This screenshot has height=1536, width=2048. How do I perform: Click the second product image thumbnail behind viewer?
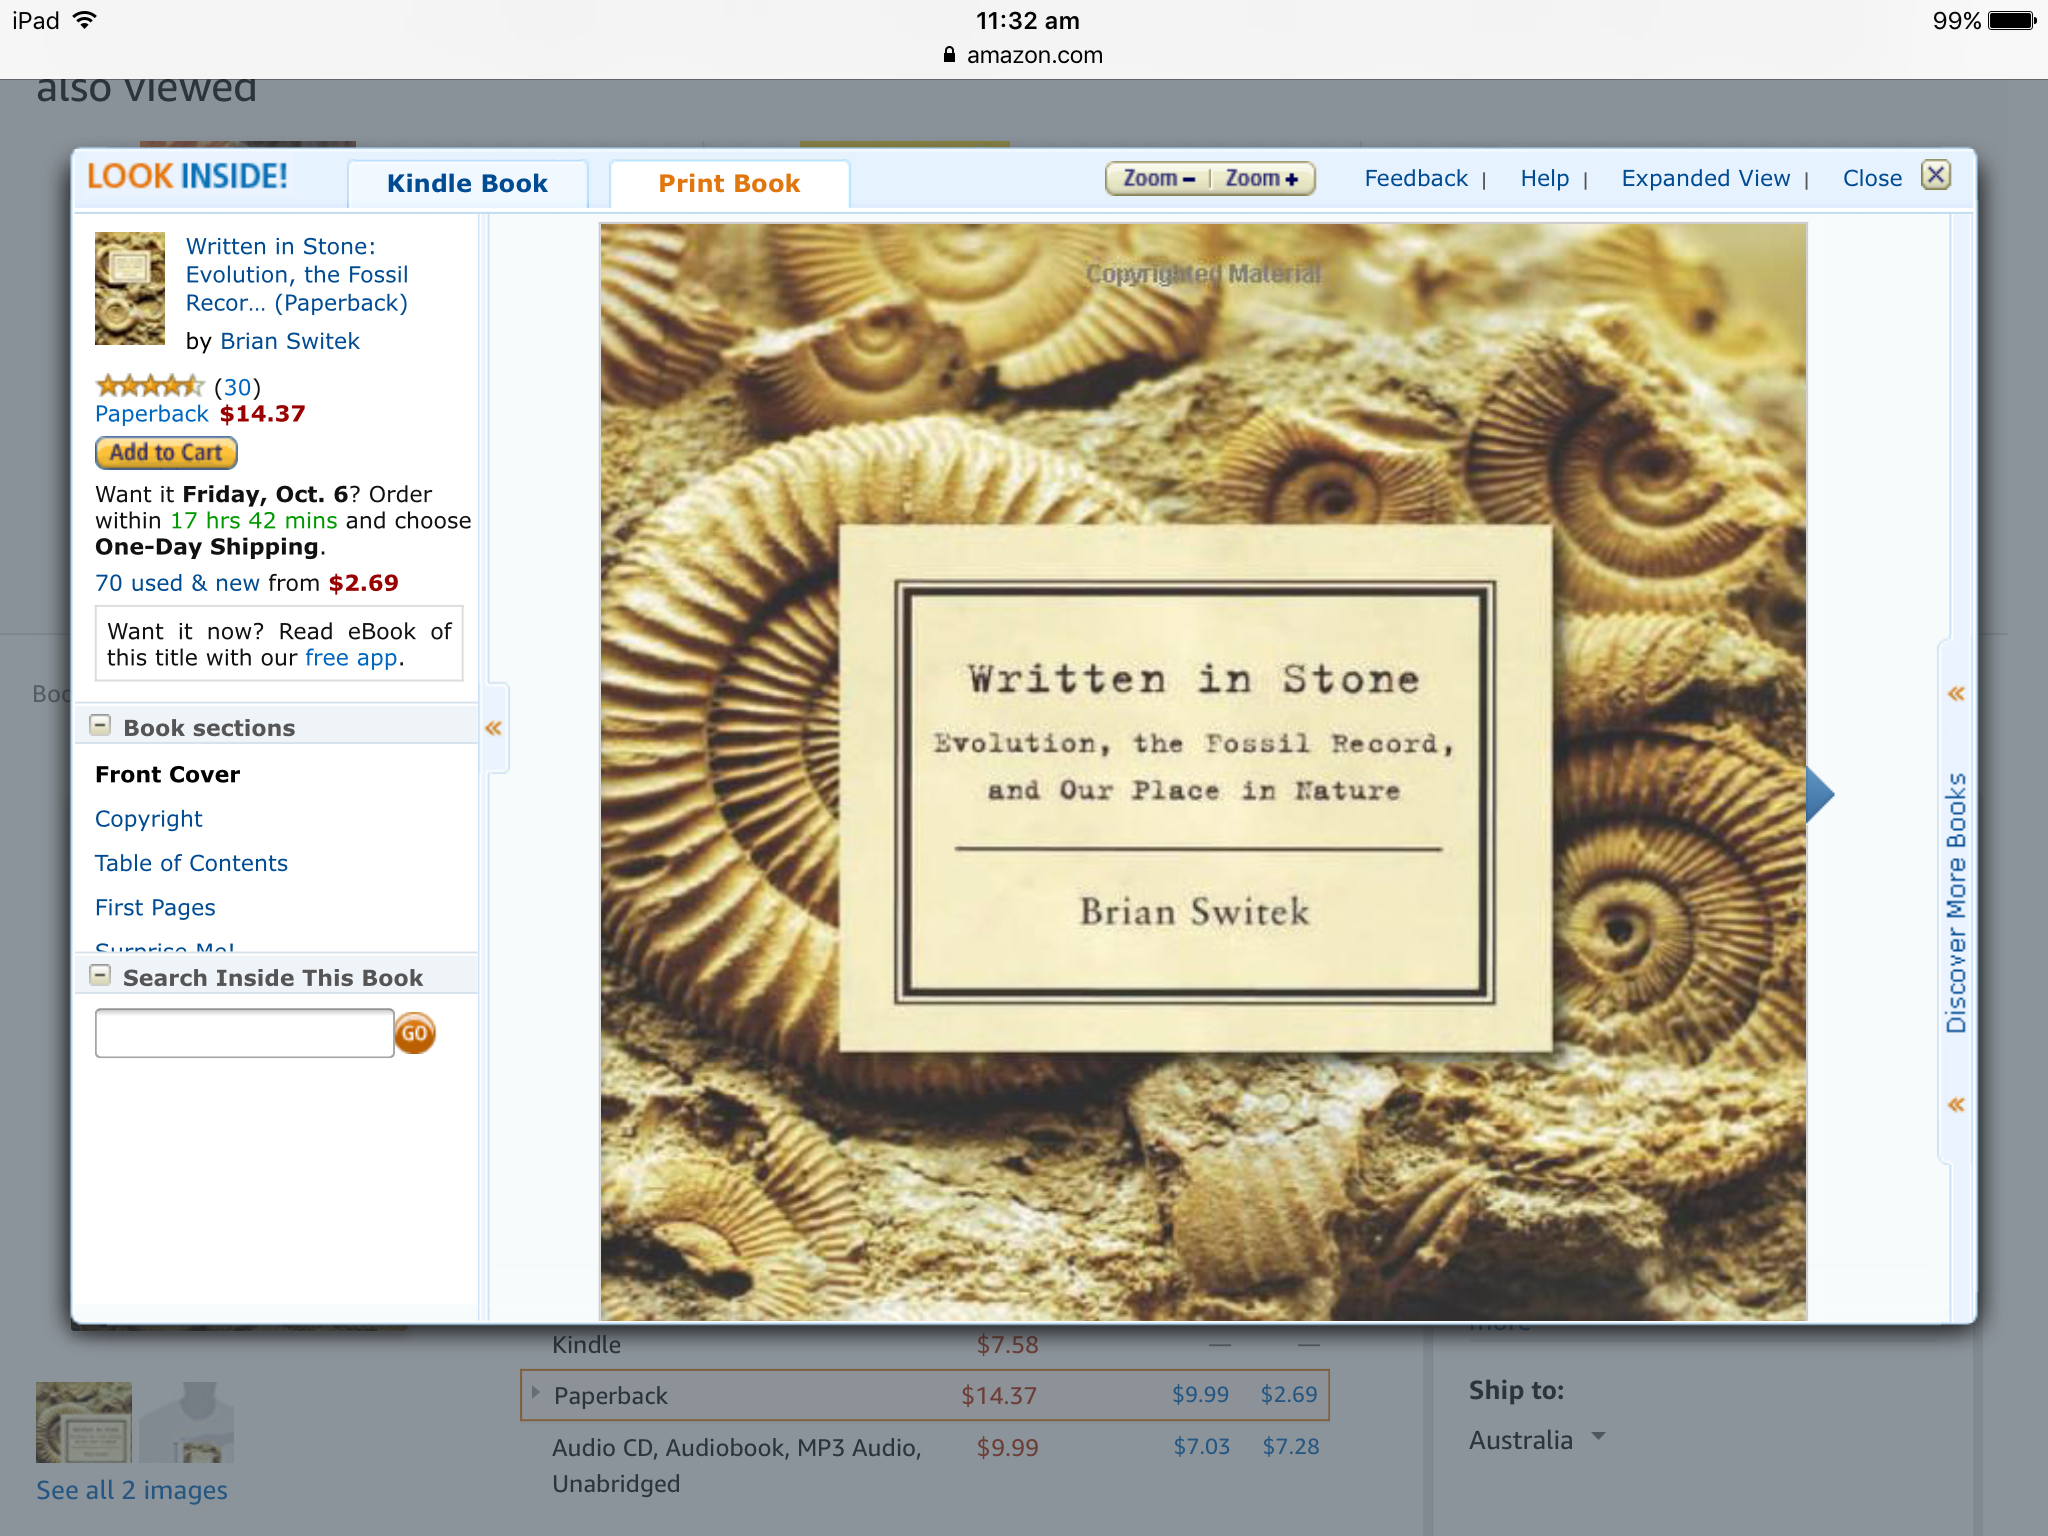click(x=187, y=1423)
